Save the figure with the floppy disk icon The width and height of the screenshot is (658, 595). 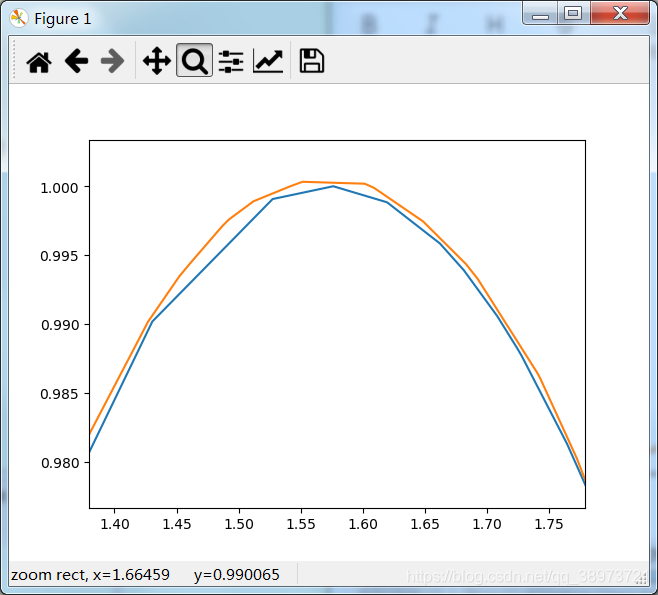311,61
